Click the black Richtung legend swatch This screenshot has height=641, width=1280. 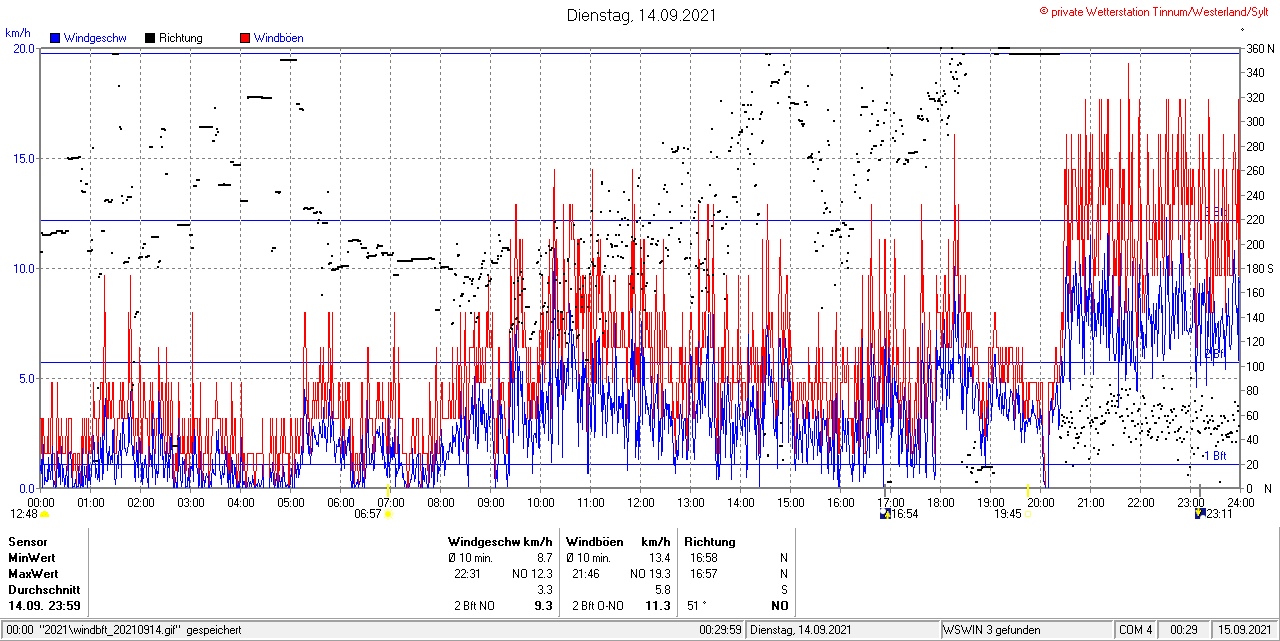pyautogui.click(x=150, y=38)
